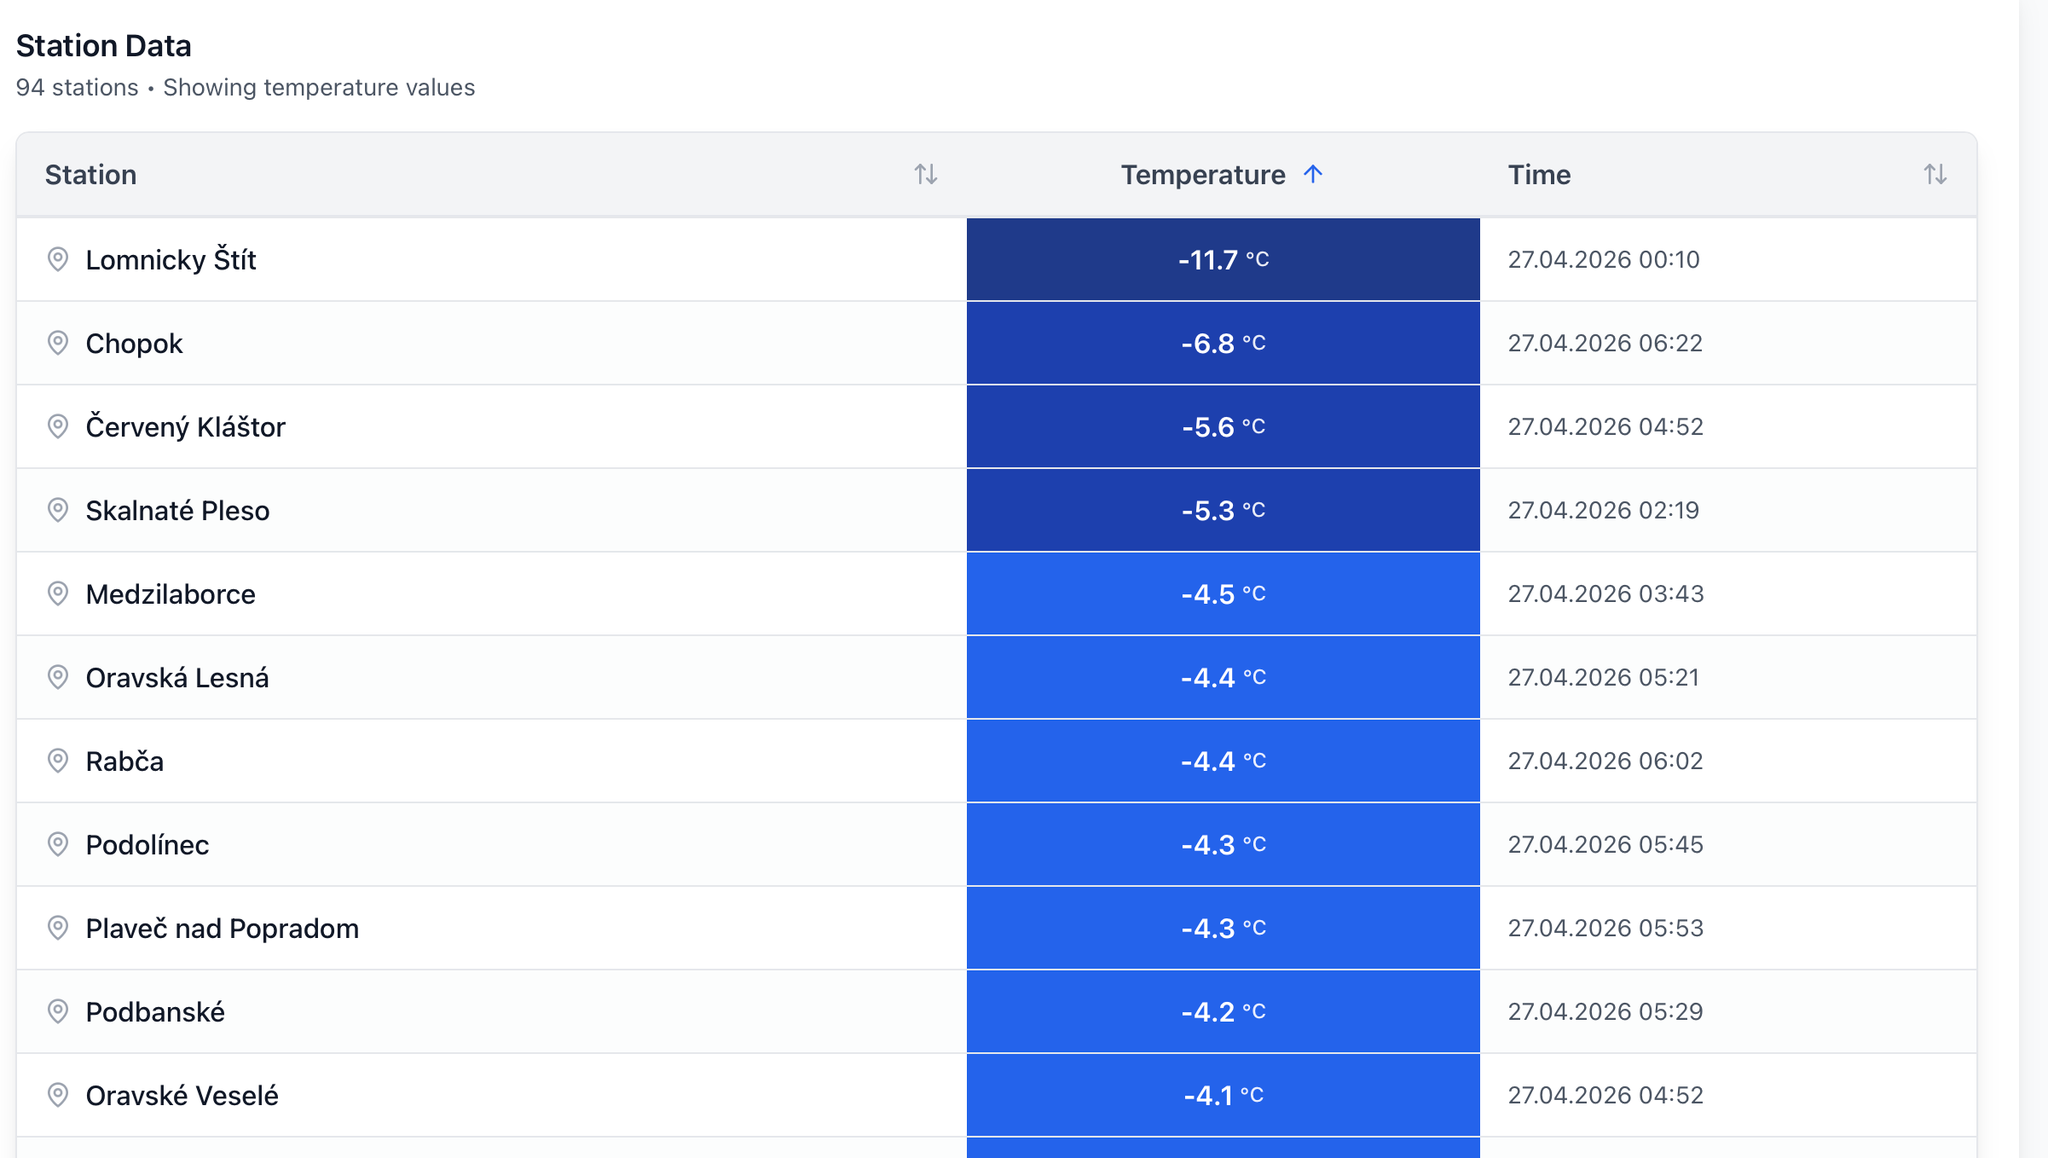
Task: Click the pin icon for Červený Kláštor
Action: click(x=58, y=427)
